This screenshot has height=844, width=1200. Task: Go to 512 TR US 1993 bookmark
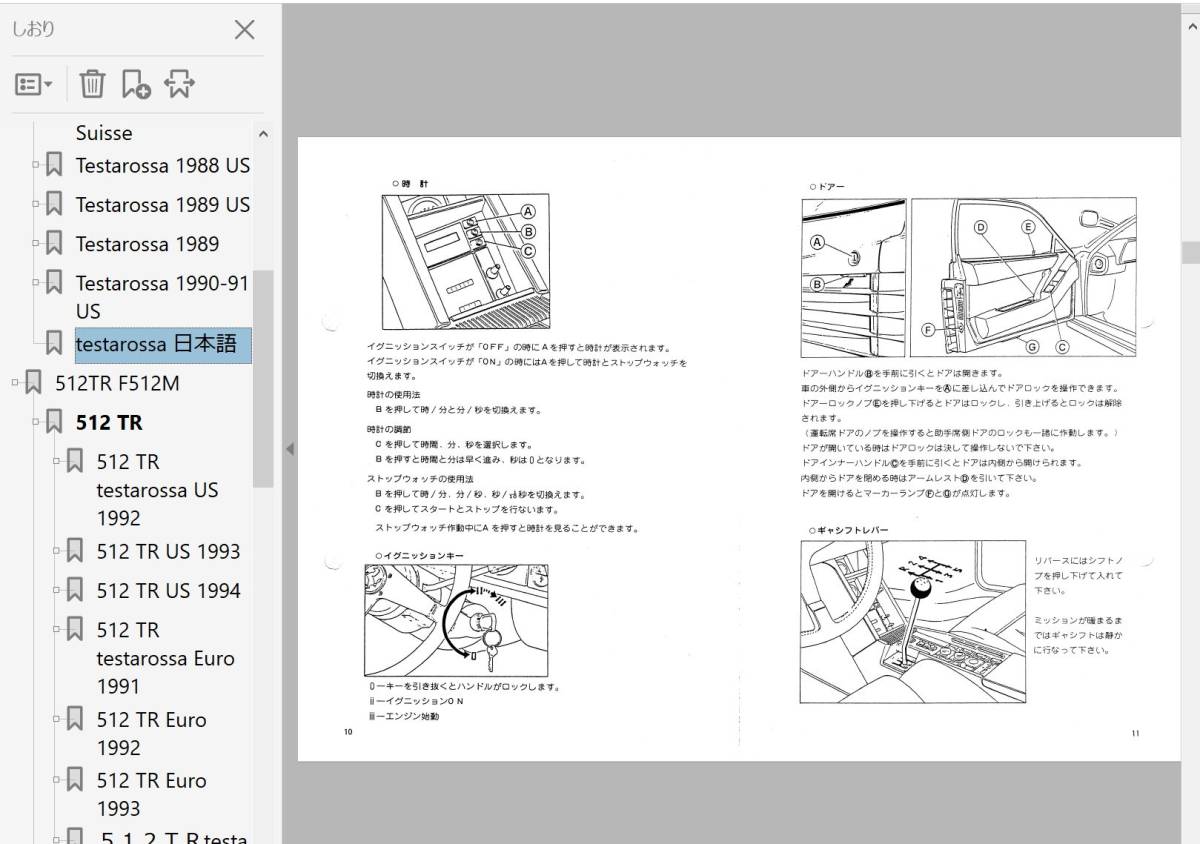pyautogui.click(x=168, y=551)
